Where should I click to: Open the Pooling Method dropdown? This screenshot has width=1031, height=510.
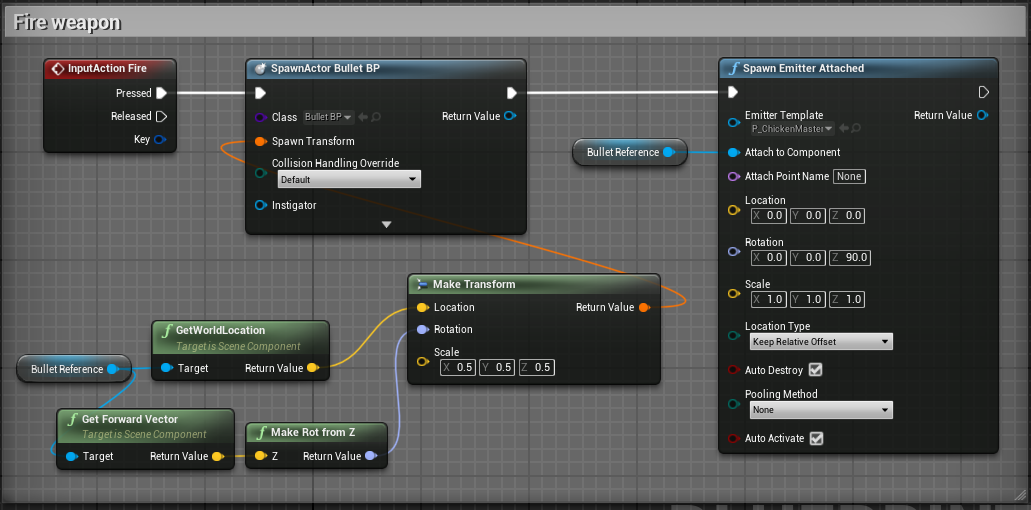point(821,410)
